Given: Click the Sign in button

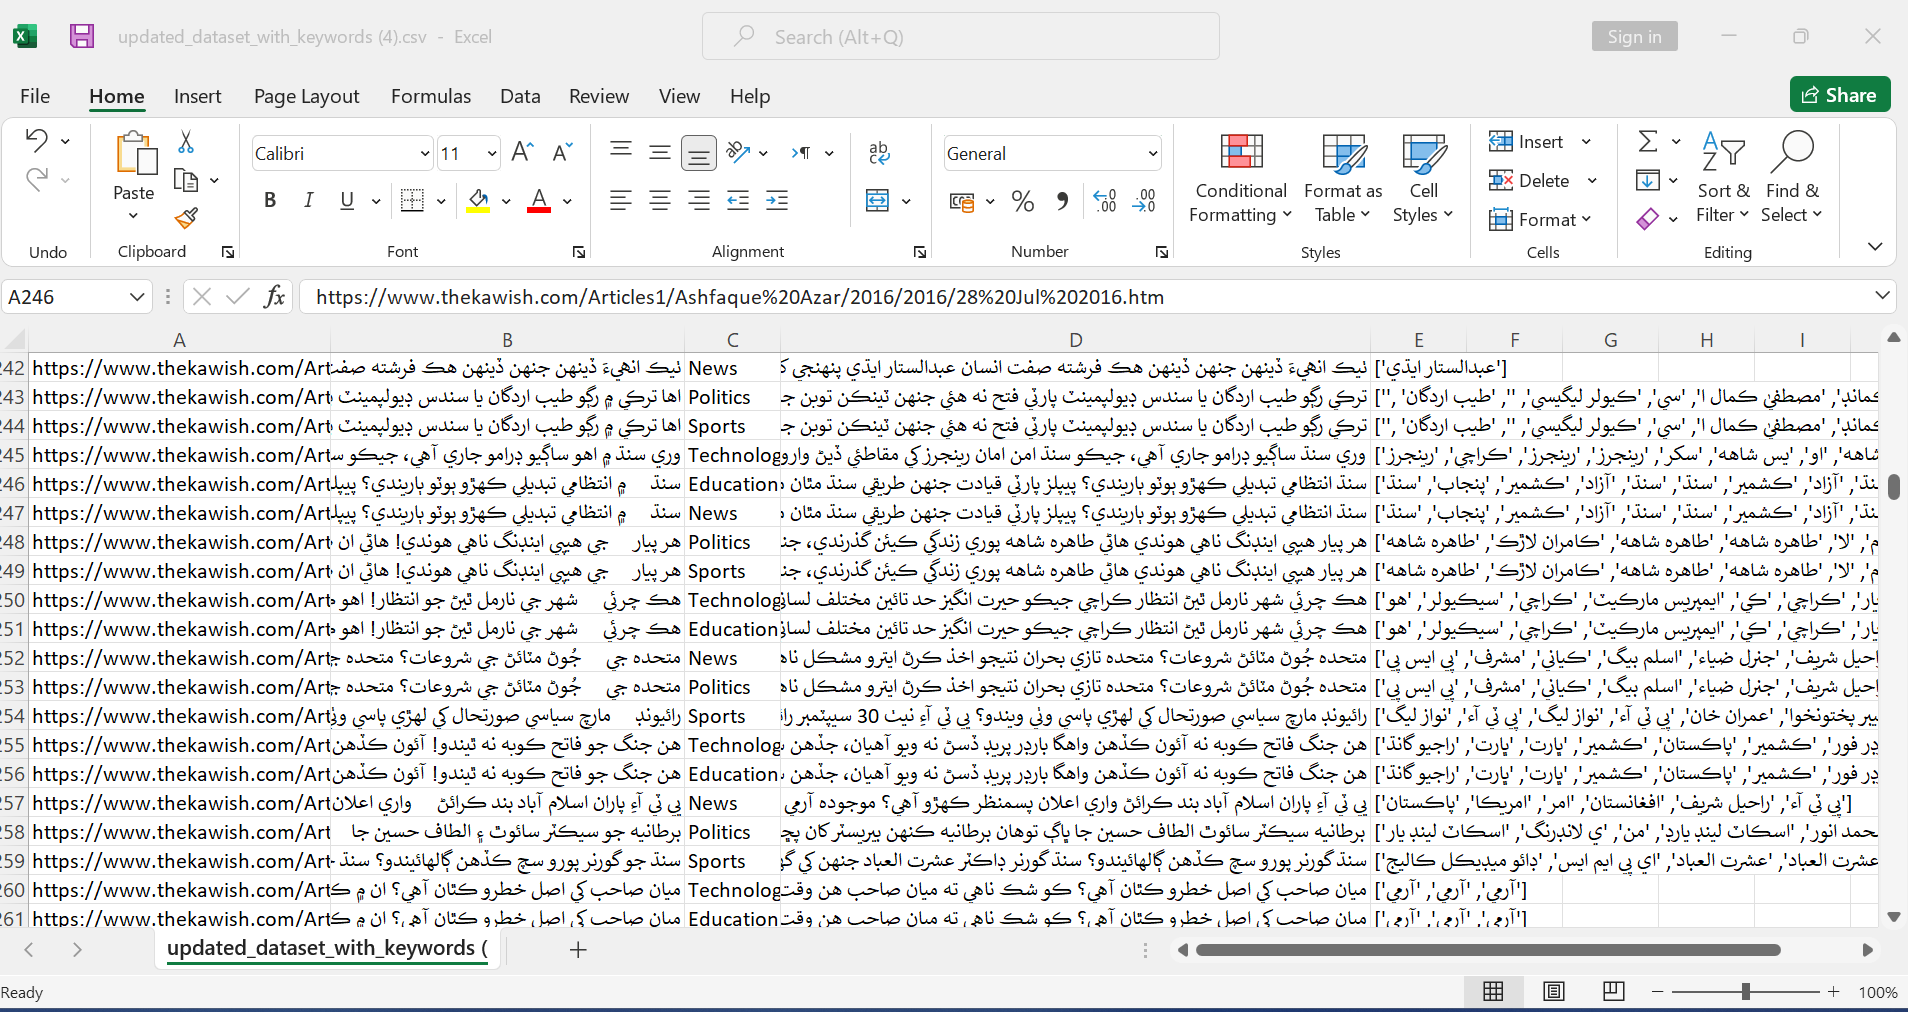Looking at the screenshot, I should click(x=1634, y=36).
